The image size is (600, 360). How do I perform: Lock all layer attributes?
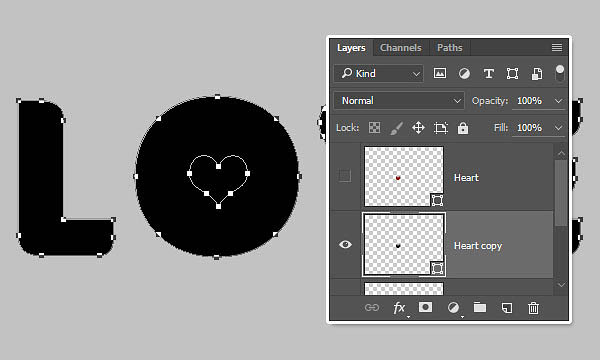(463, 128)
